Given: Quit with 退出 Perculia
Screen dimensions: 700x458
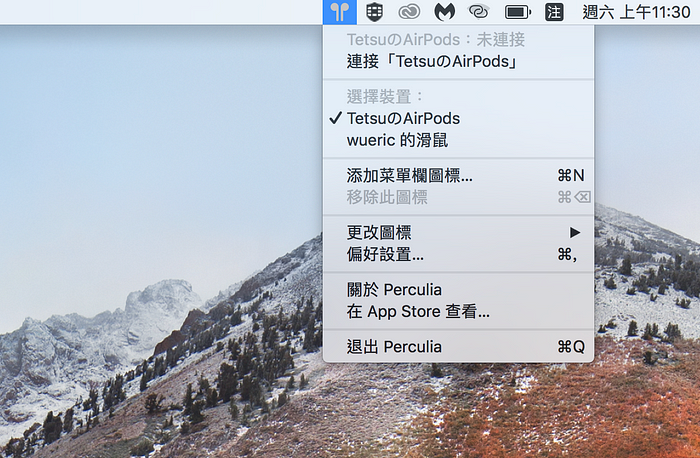Looking at the screenshot, I should [x=458, y=347].
